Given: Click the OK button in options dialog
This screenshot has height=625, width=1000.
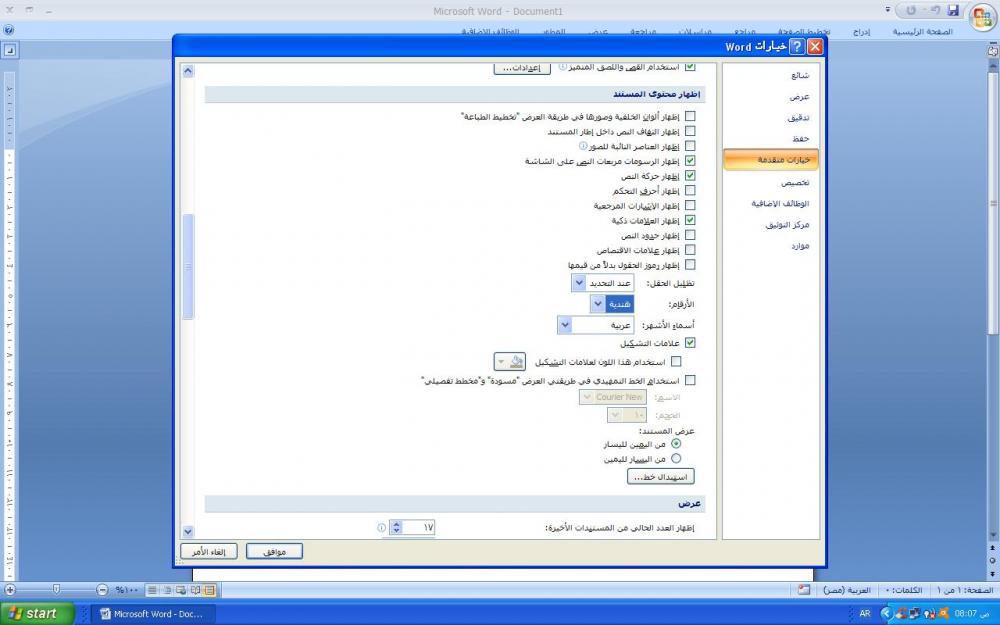Looking at the screenshot, I should (274, 552).
